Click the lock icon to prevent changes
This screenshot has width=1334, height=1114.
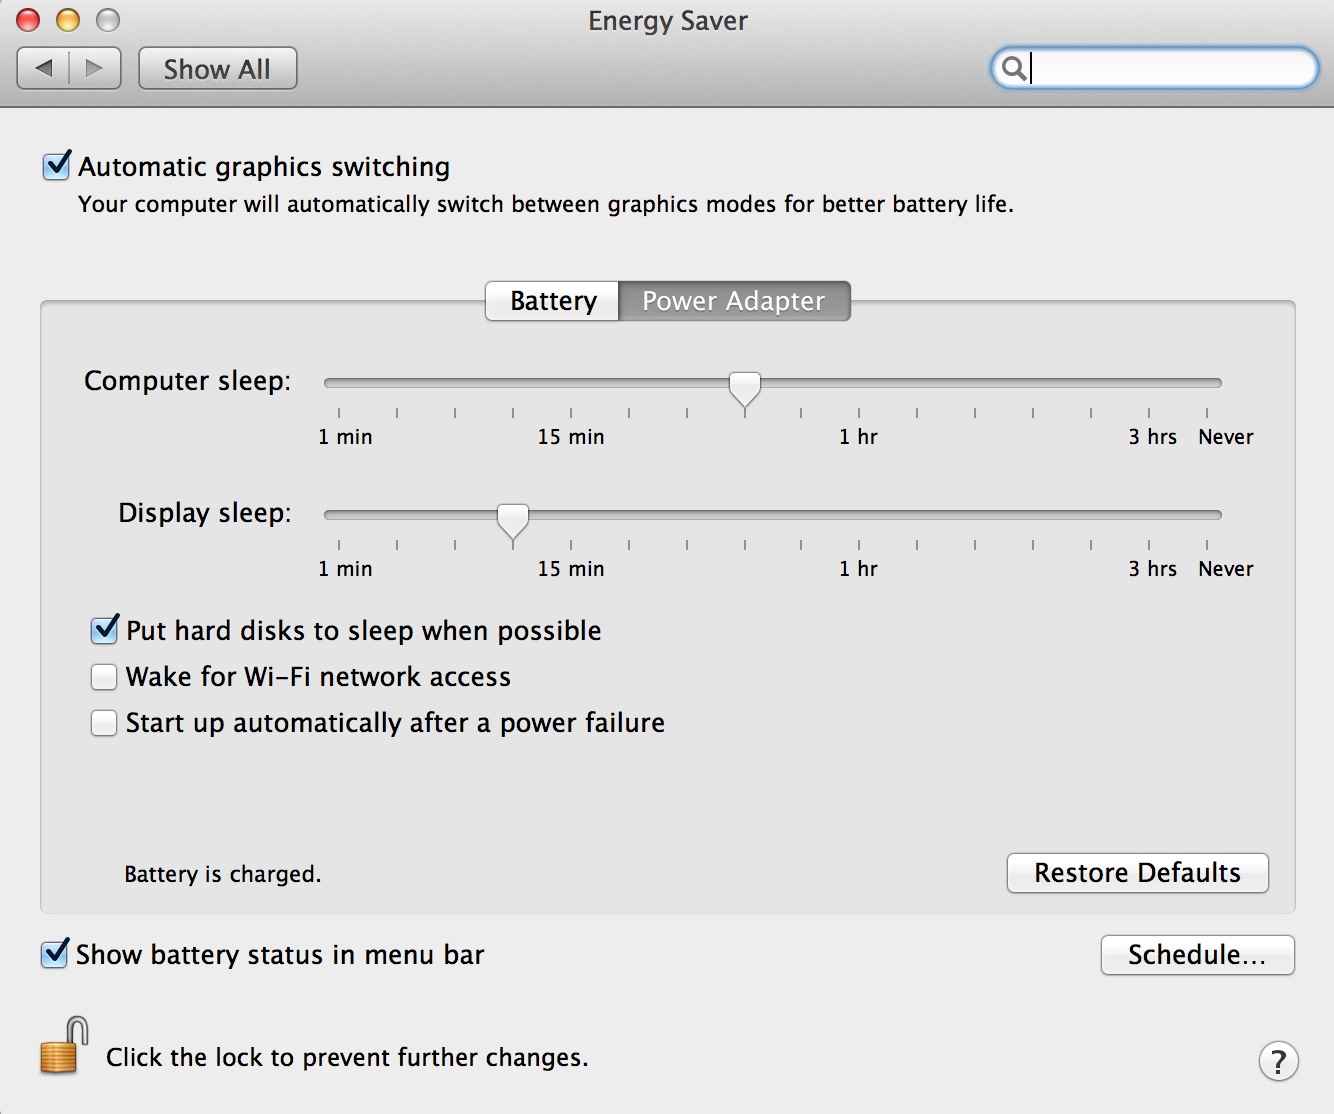pos(62,1047)
